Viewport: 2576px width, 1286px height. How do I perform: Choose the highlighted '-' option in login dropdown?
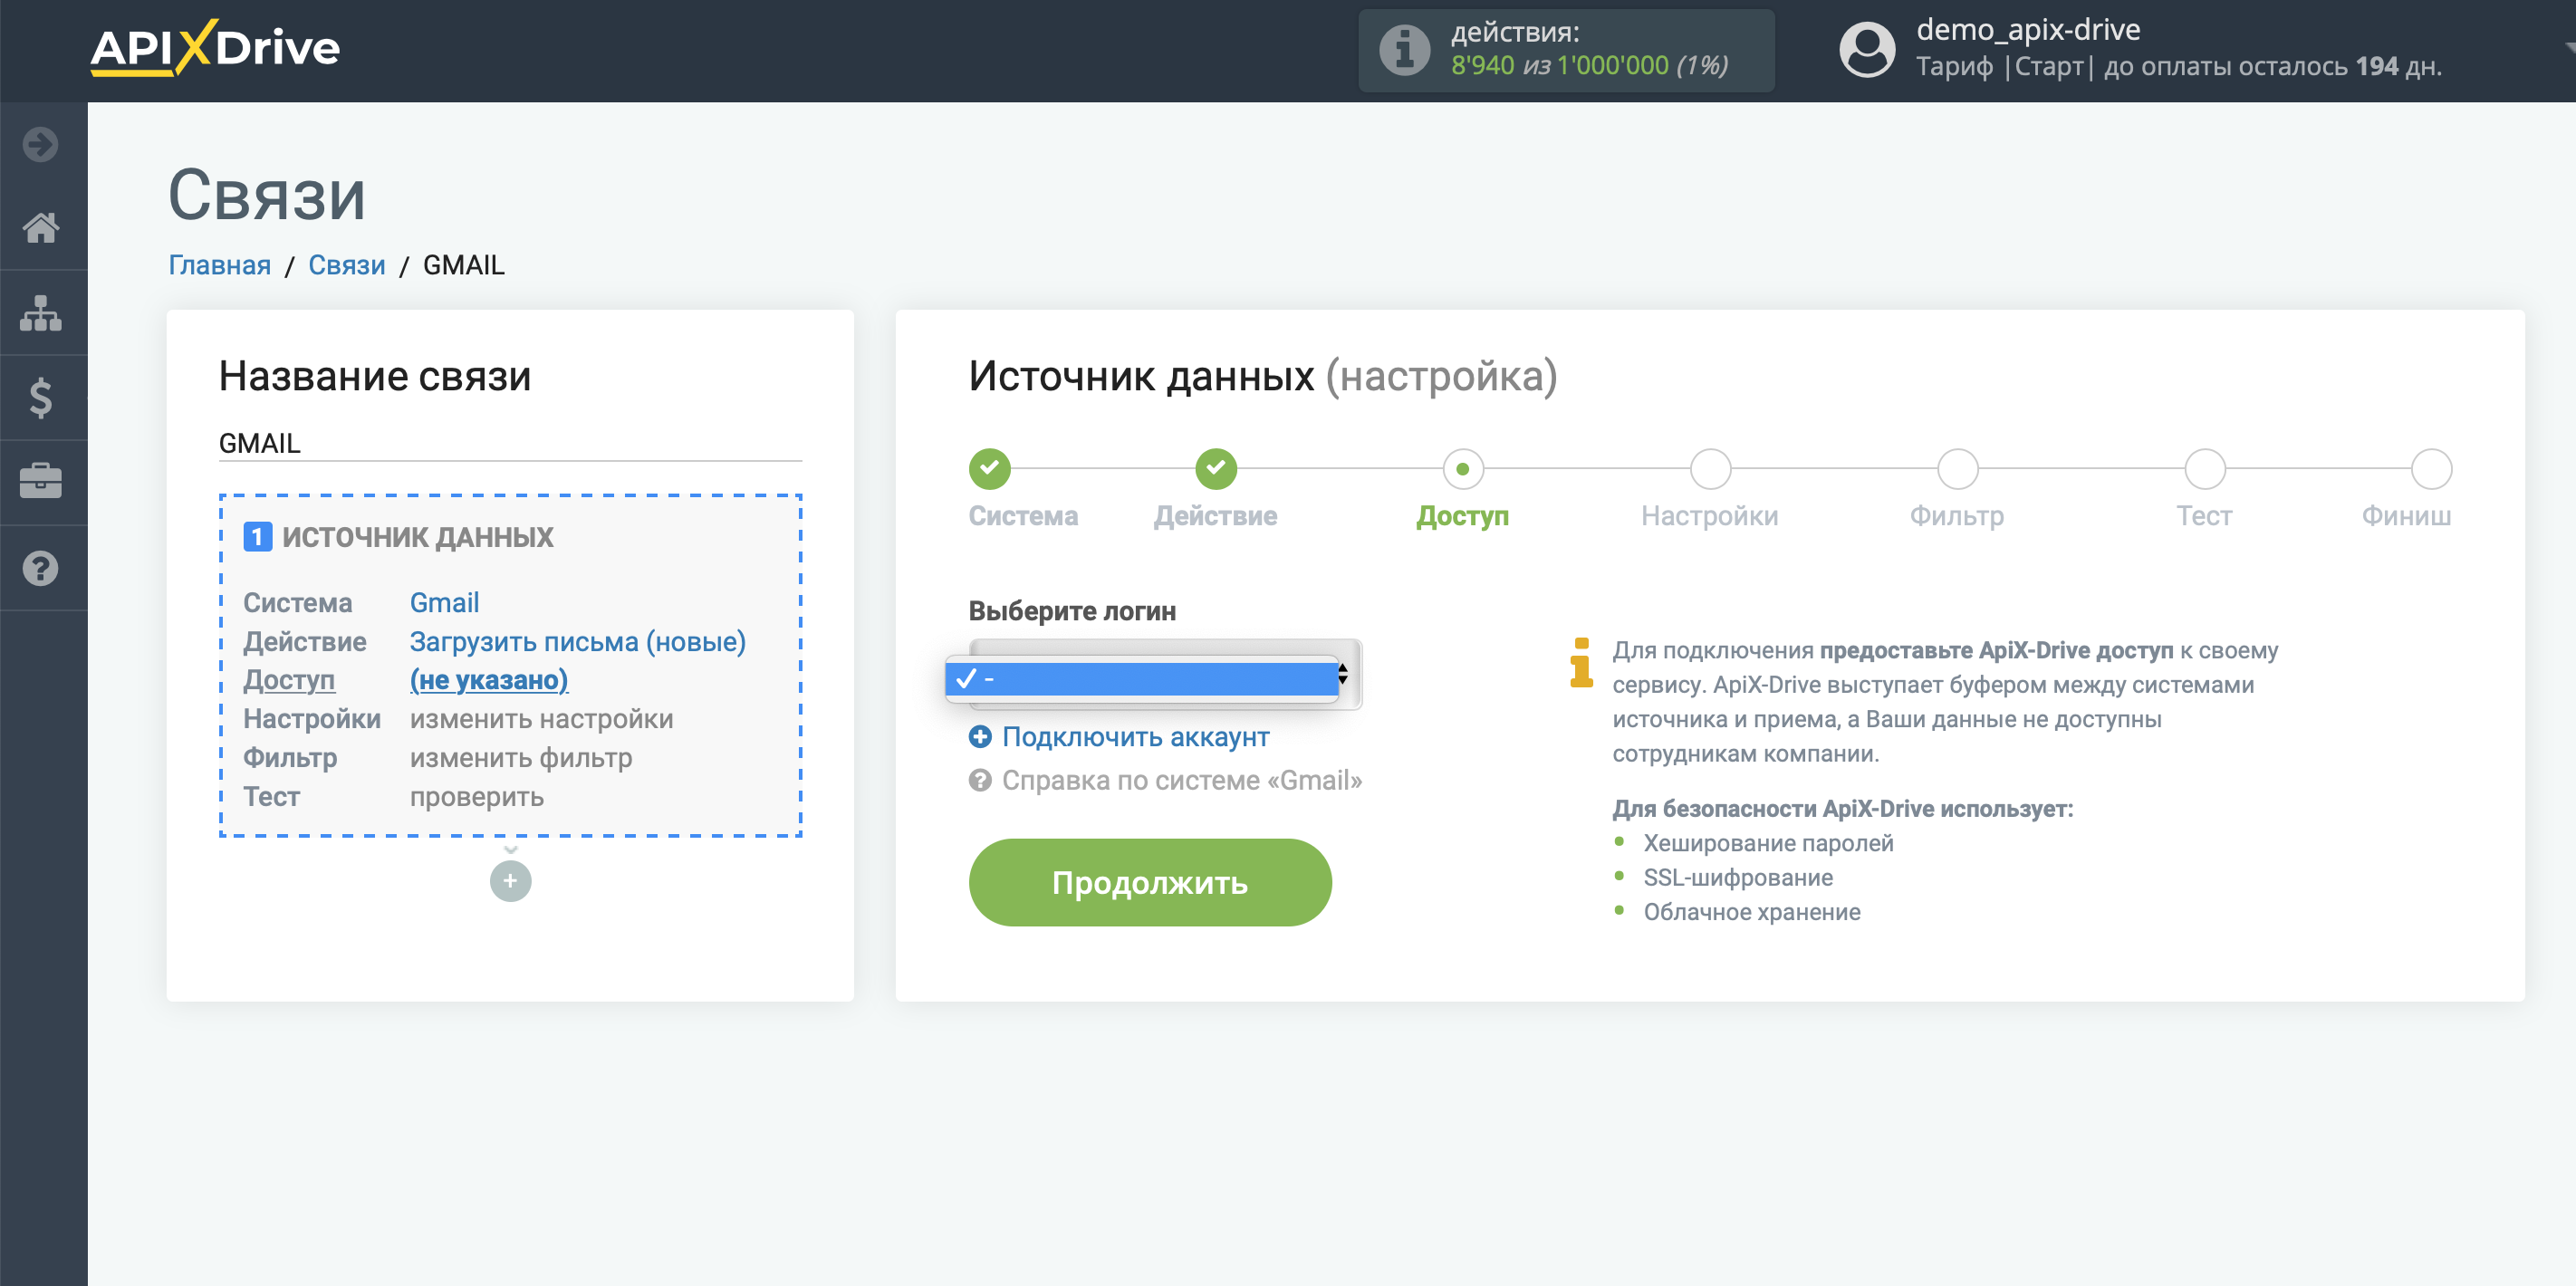click(1141, 678)
